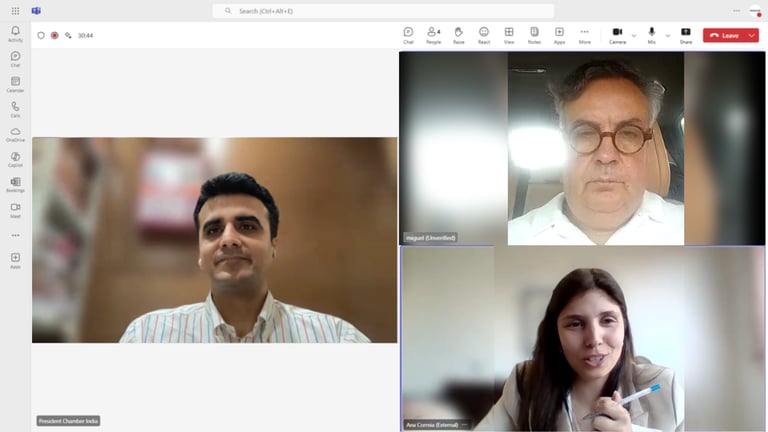Go to Calendar in the sidebar
Screen dimensions: 768x432
click(x=15, y=84)
